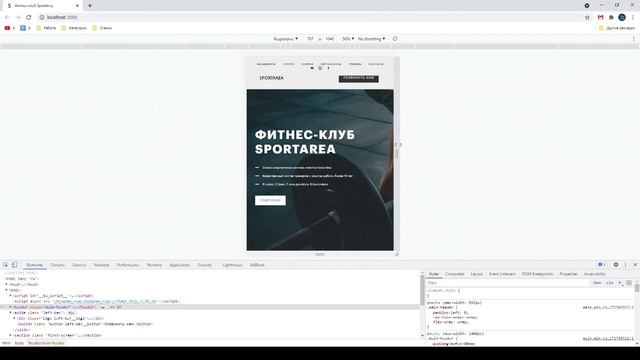The width and height of the screenshot is (640, 360).
Task: Open the Layout styles tab
Action: [476, 274]
